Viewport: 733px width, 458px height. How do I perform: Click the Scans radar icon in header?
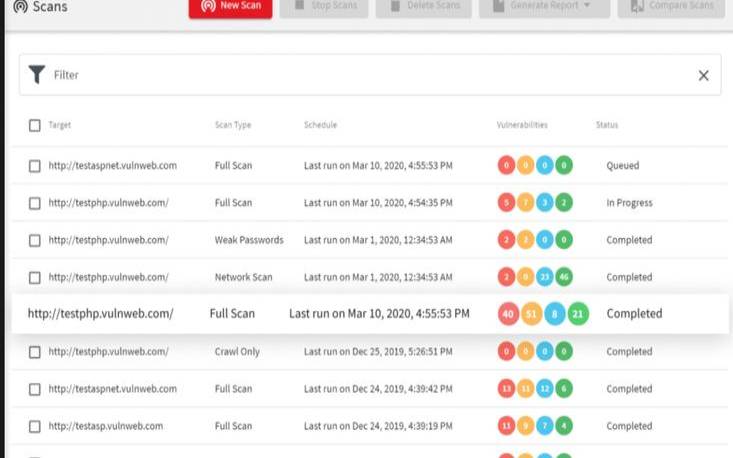pyautogui.click(x=20, y=6)
